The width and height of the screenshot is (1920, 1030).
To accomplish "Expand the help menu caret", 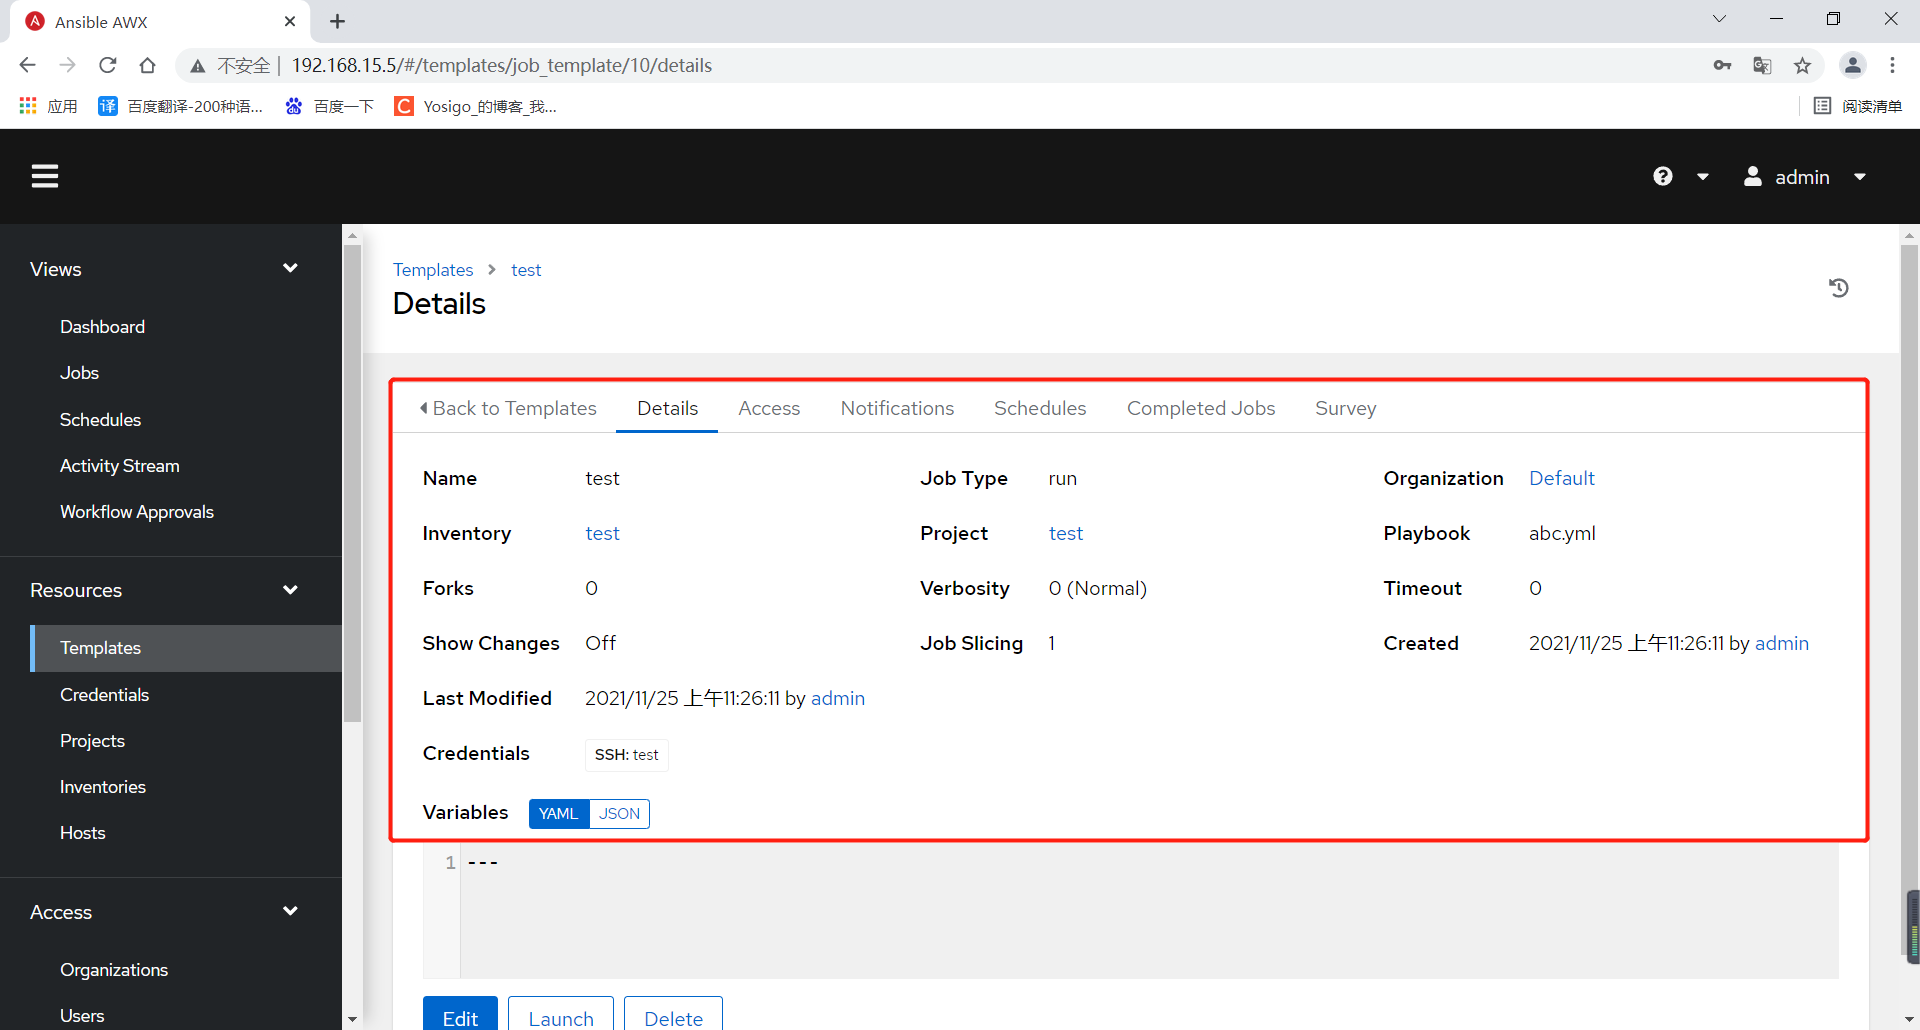I will click(1702, 177).
